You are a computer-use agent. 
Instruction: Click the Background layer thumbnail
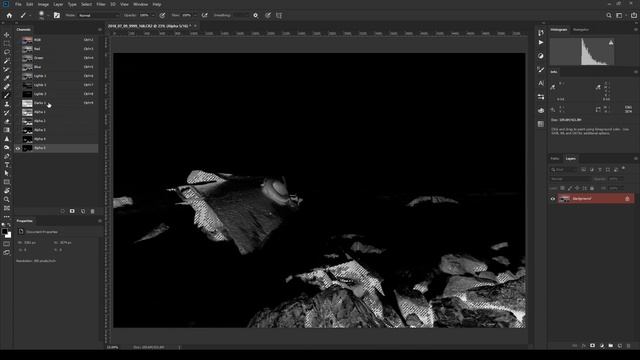tap(564, 199)
